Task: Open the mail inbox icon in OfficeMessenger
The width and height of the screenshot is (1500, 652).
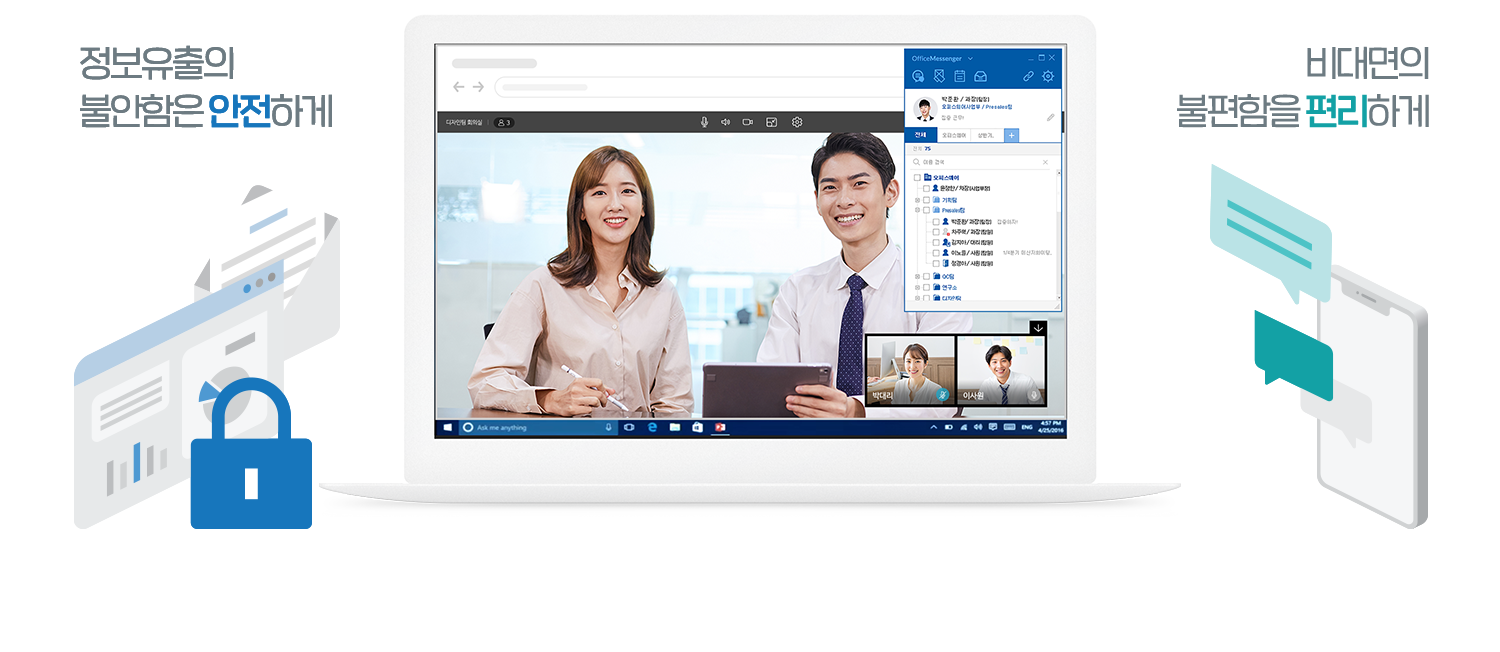Action: 981,76
